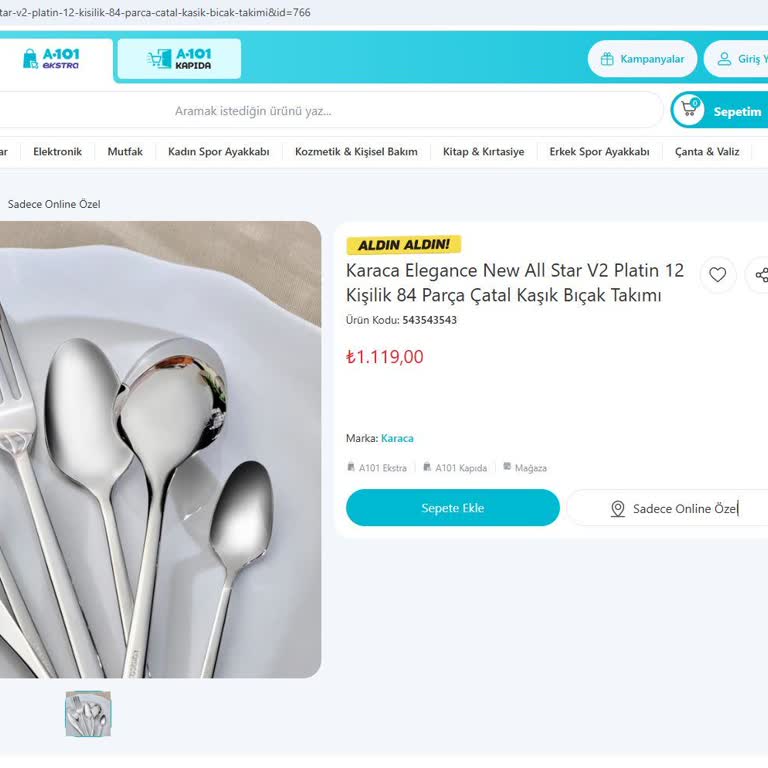
Task: Click the heart favorite icon
Action: [x=717, y=275]
